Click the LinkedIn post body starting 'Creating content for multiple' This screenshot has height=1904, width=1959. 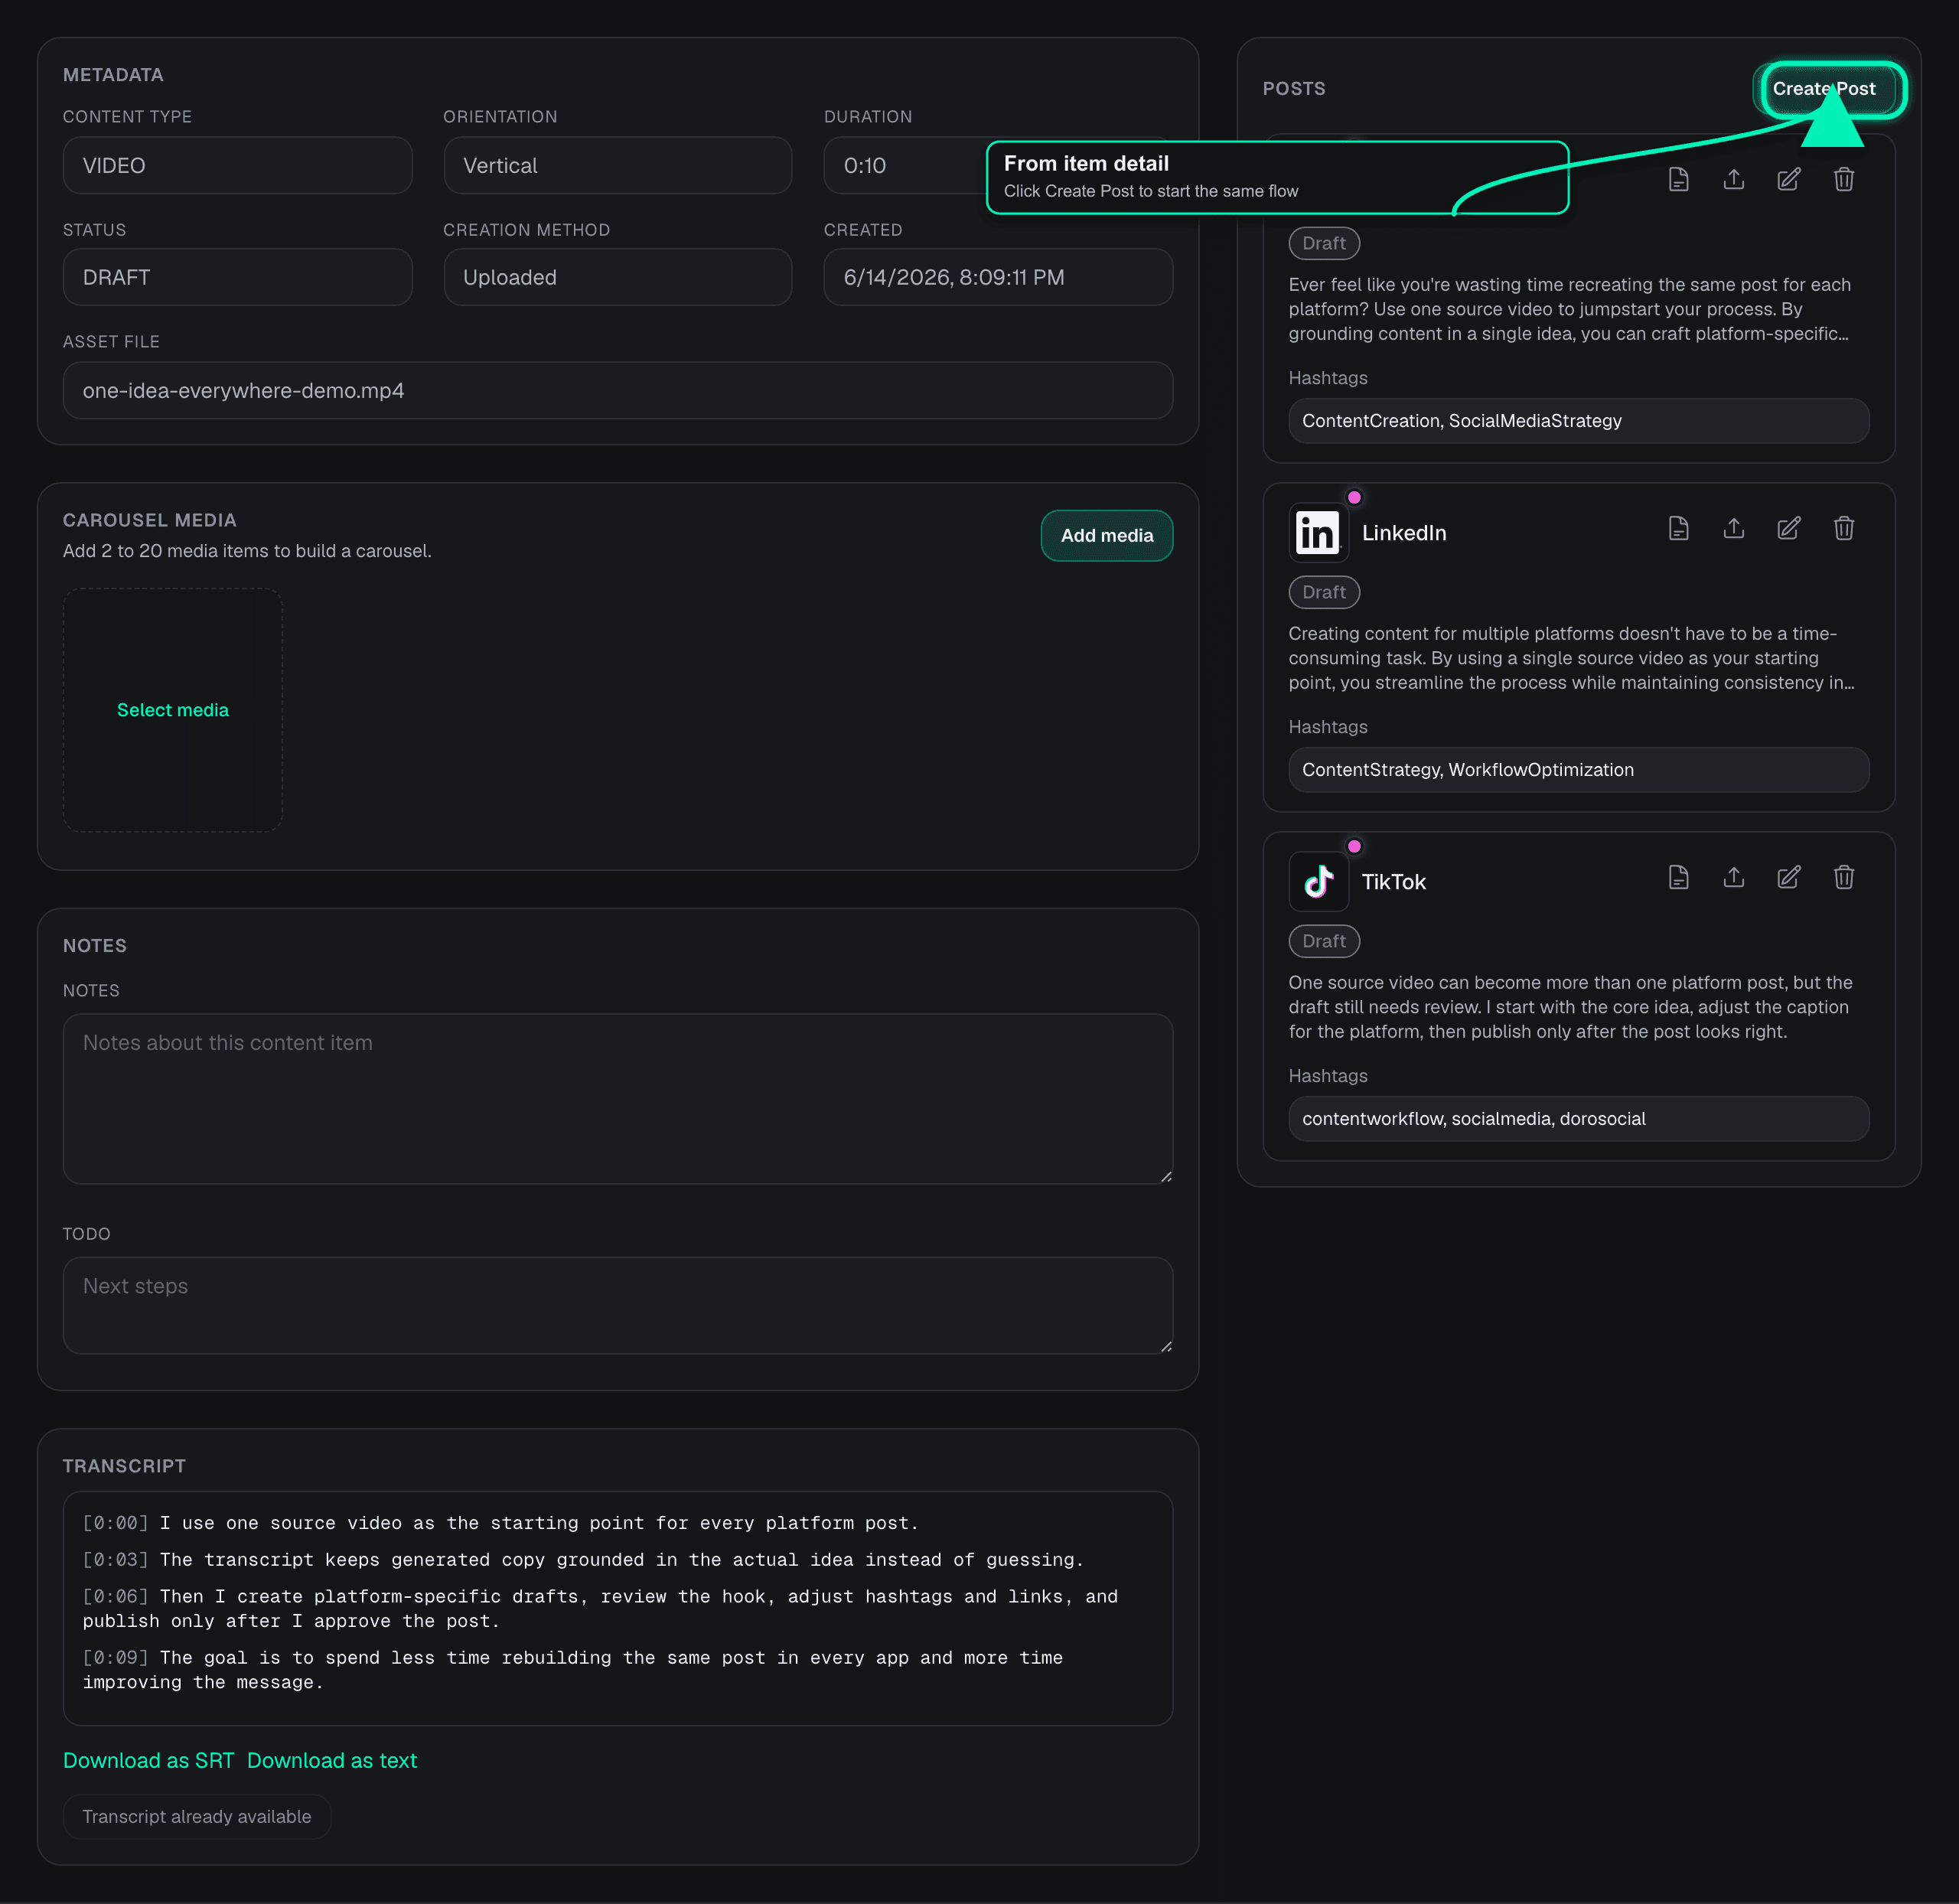[x=1571, y=658]
